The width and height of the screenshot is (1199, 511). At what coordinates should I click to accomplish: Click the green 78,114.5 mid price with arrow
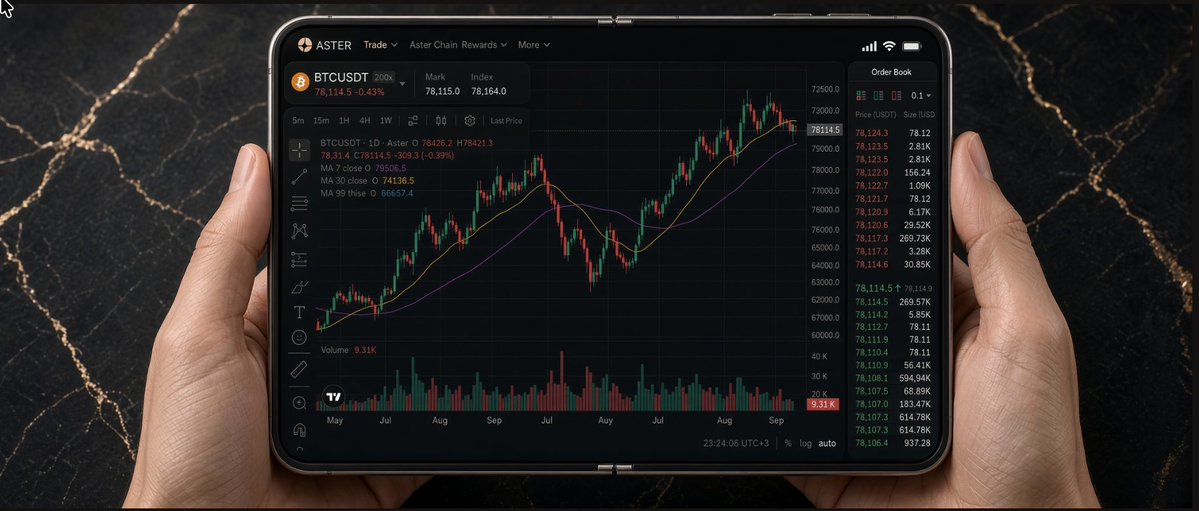[878, 288]
